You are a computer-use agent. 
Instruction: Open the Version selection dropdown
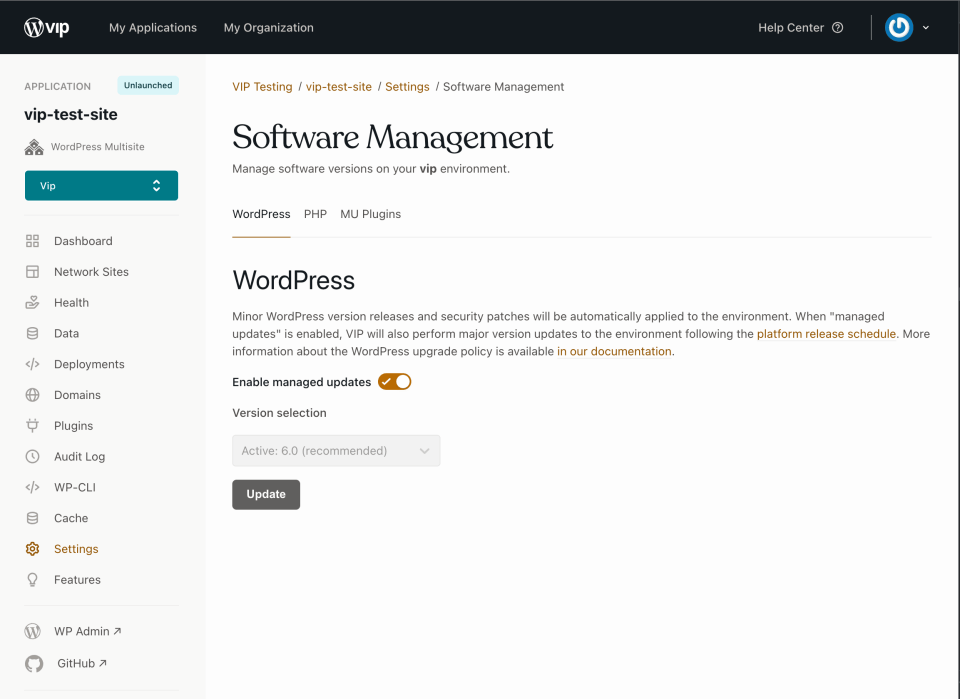(336, 451)
